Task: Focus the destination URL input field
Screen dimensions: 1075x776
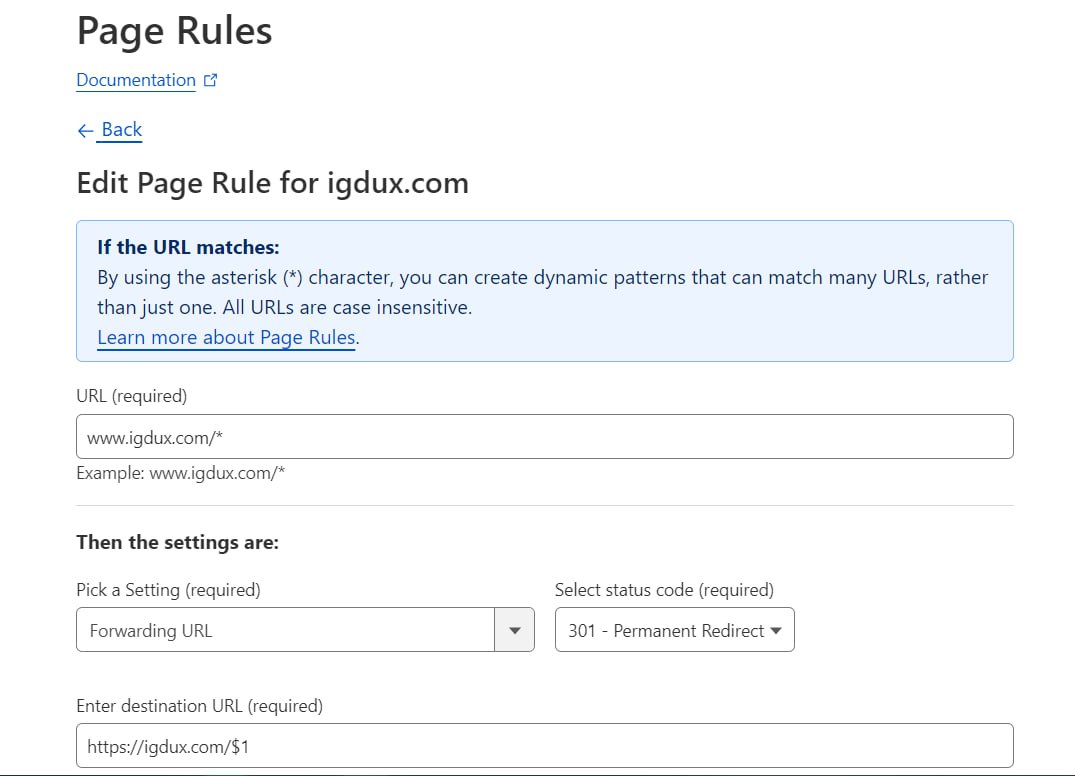Action: (544, 746)
